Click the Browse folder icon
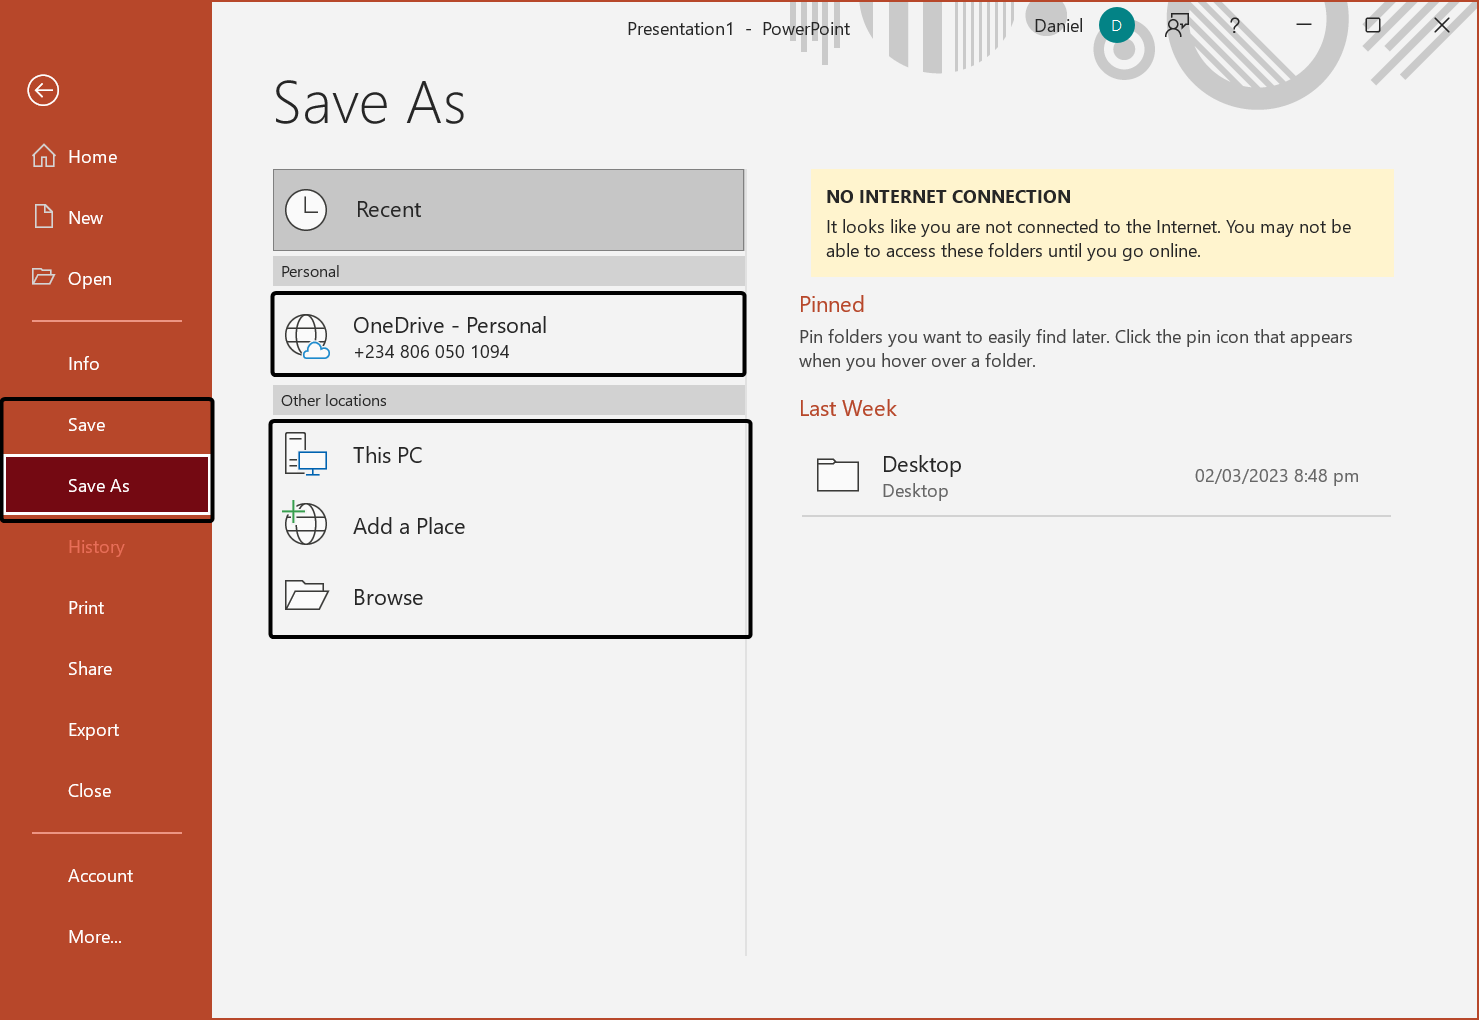 pos(306,596)
